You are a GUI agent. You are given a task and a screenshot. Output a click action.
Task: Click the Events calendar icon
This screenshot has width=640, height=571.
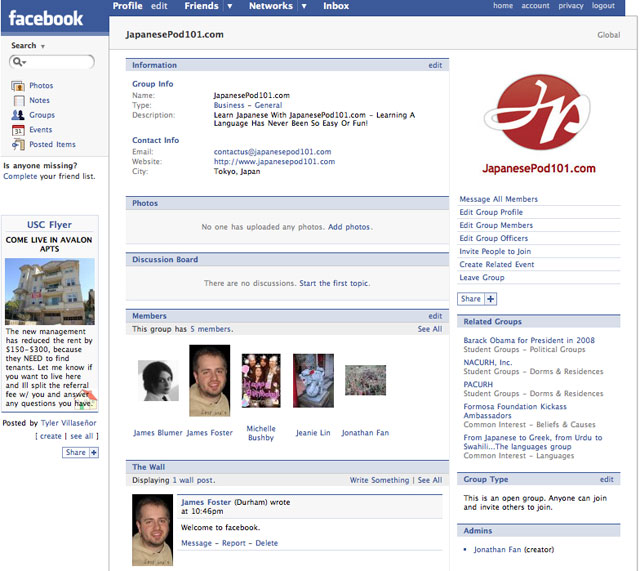click(x=18, y=130)
